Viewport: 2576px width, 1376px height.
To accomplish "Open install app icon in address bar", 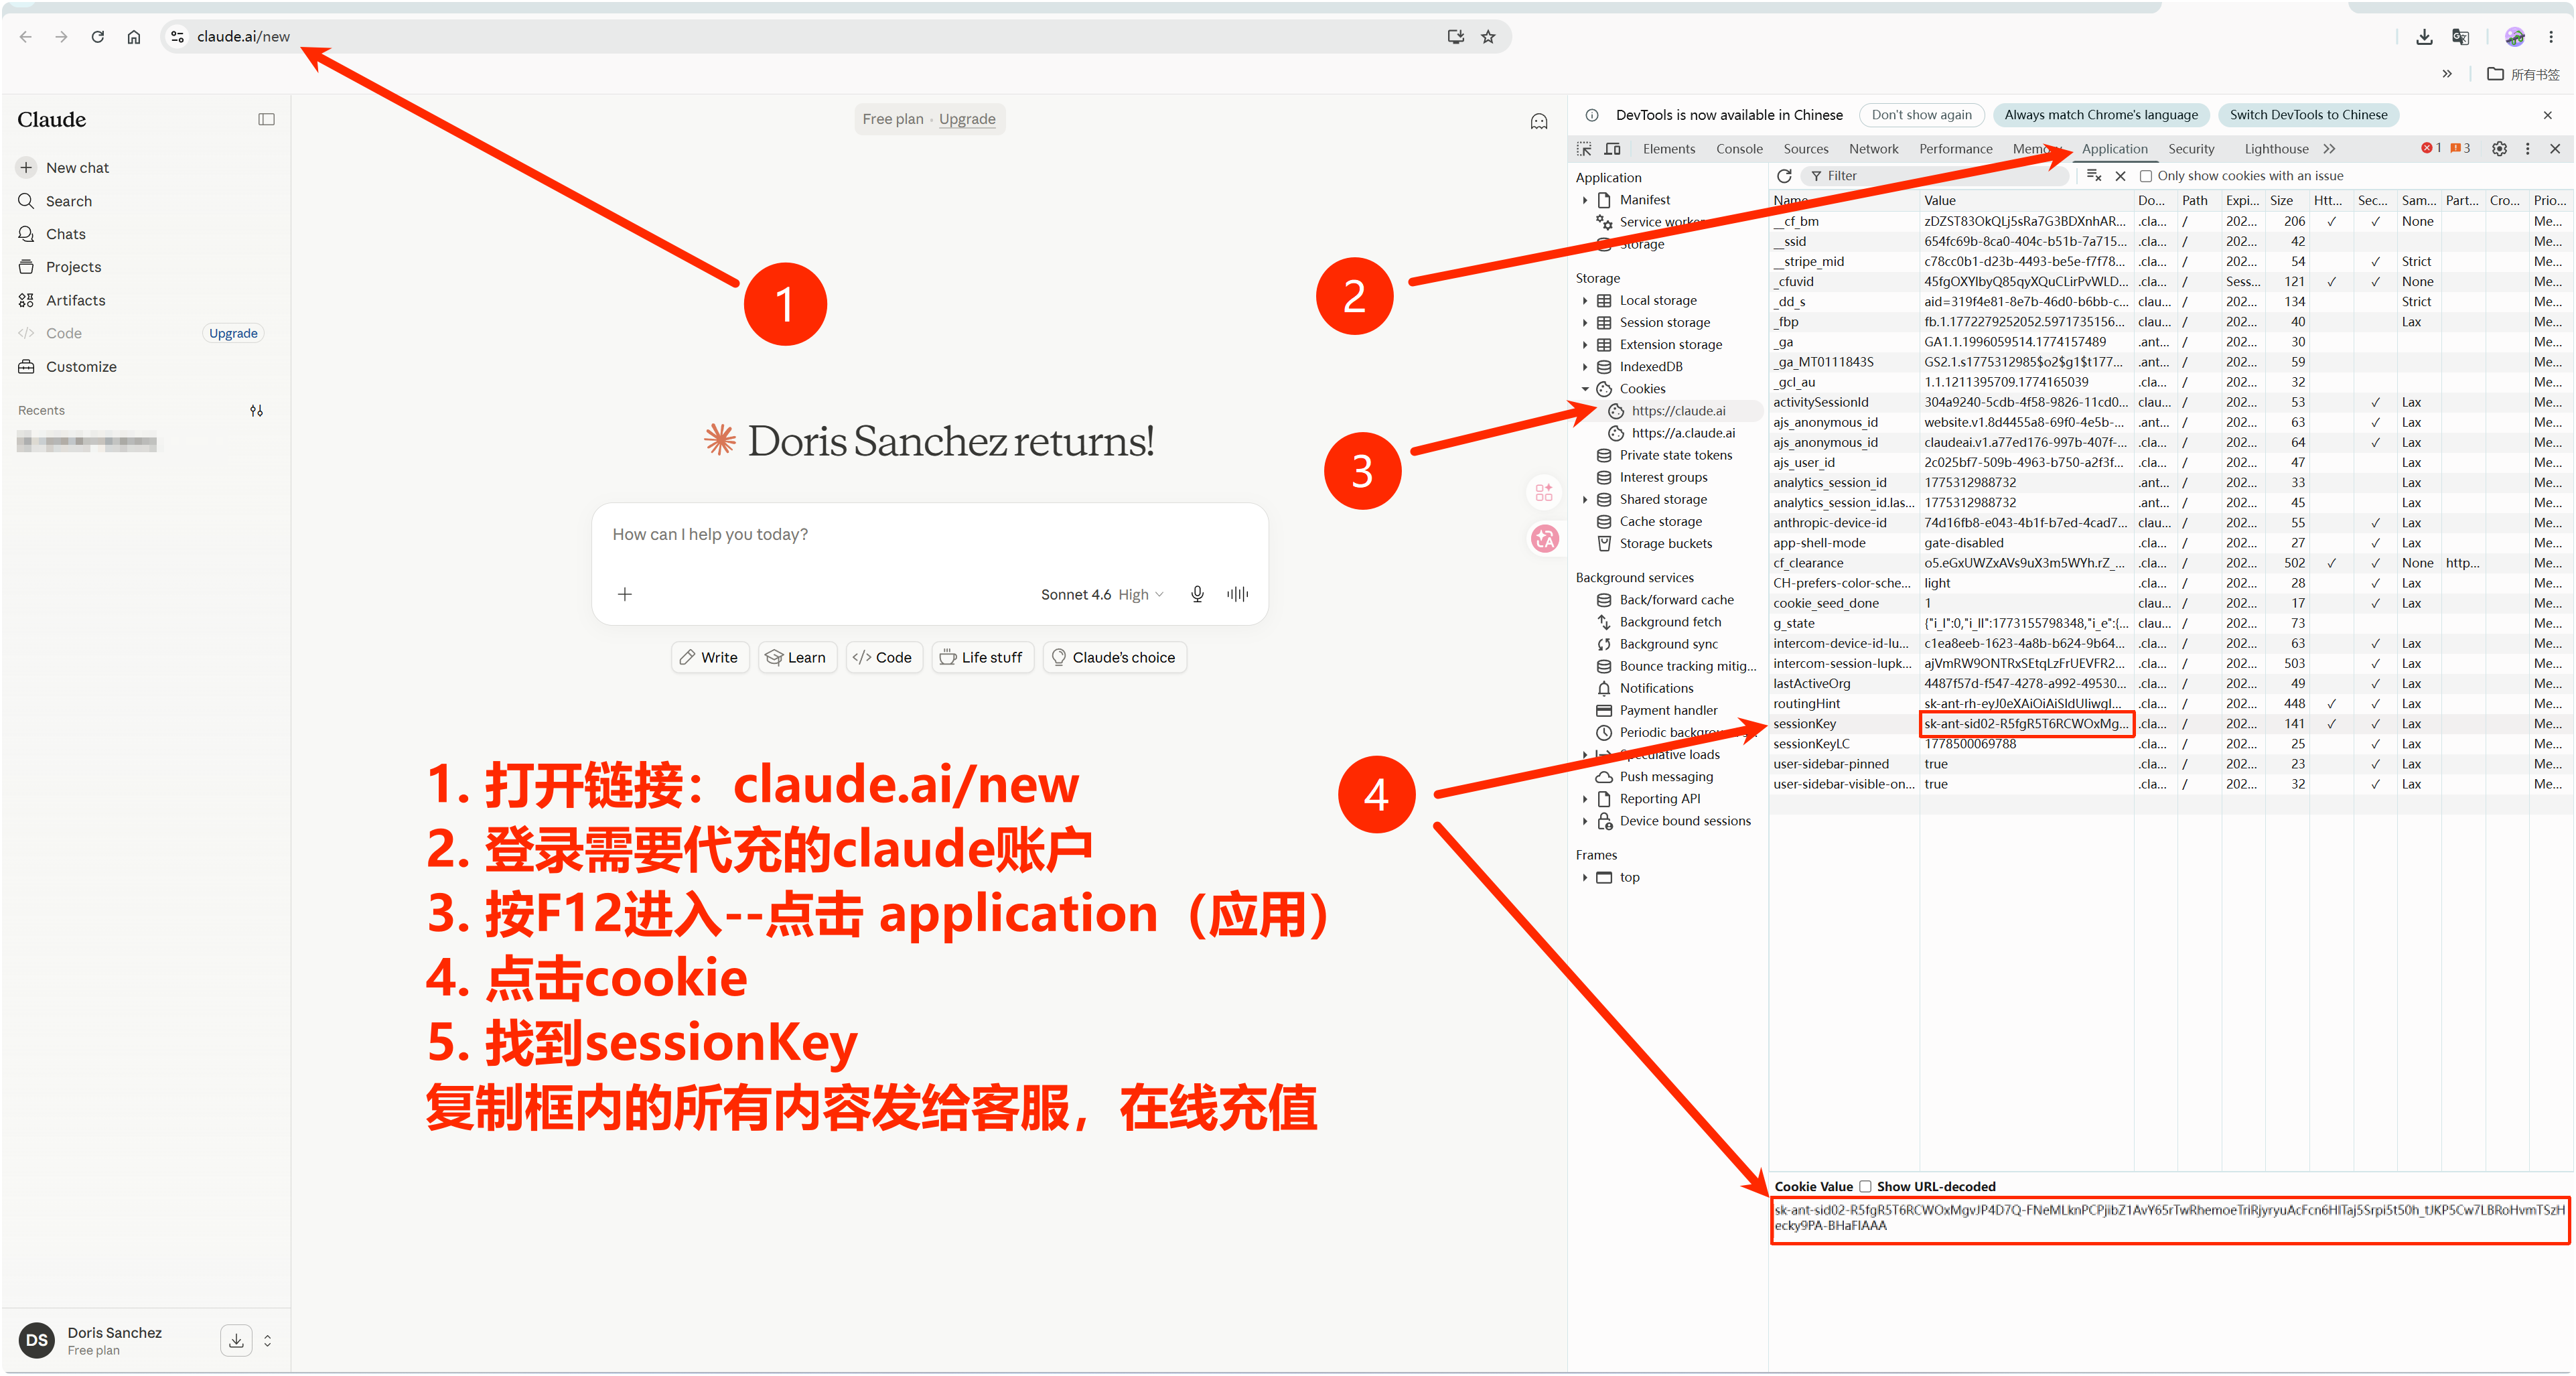I will (1456, 37).
